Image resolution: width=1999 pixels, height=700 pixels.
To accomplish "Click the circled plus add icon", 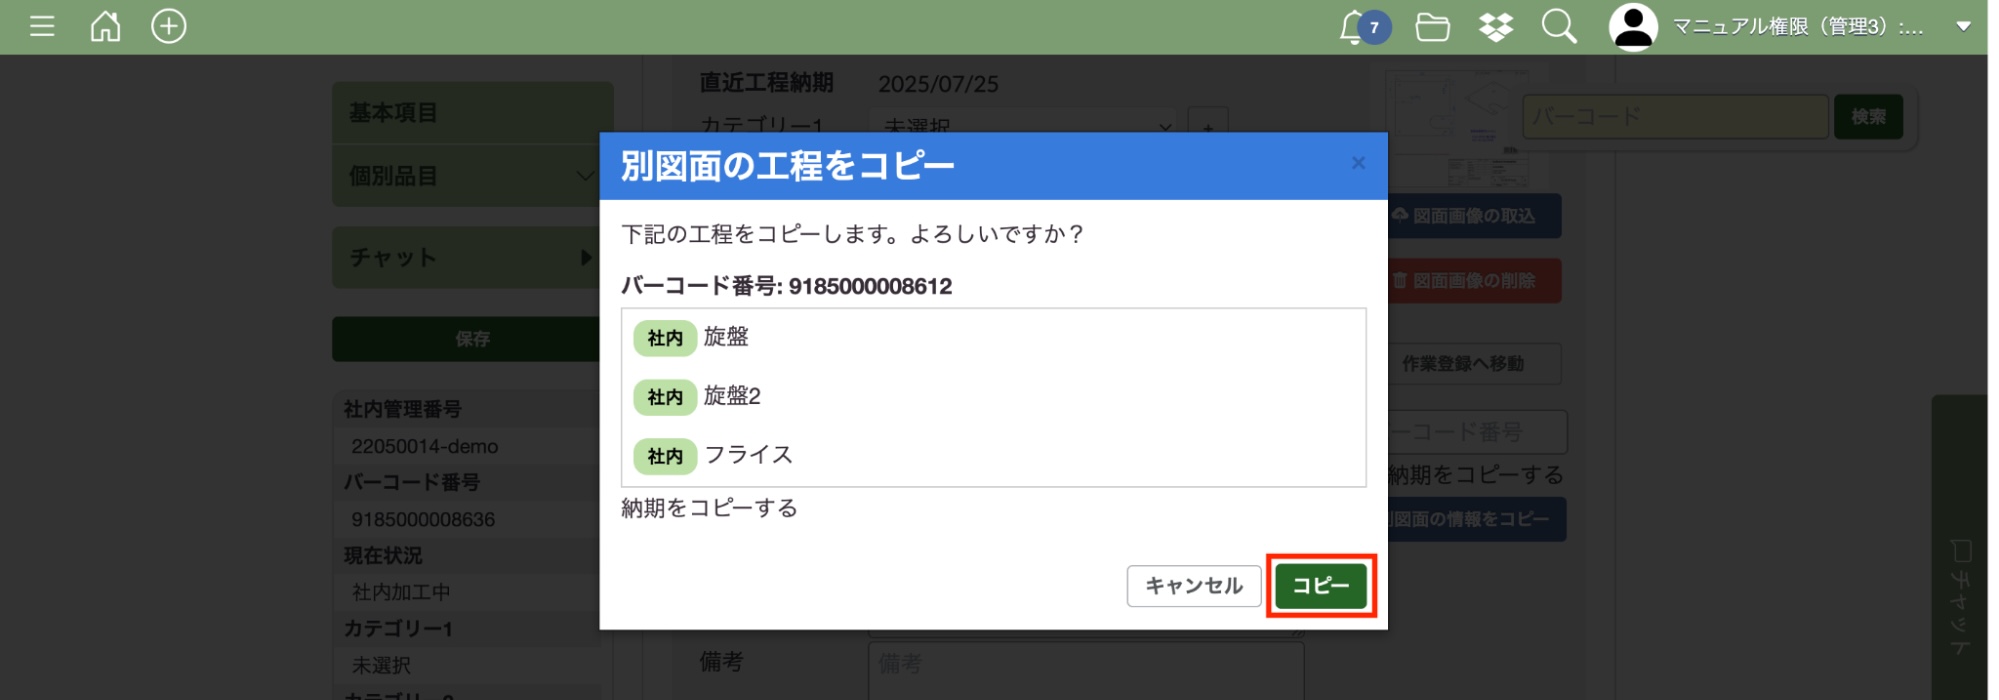I will [168, 26].
